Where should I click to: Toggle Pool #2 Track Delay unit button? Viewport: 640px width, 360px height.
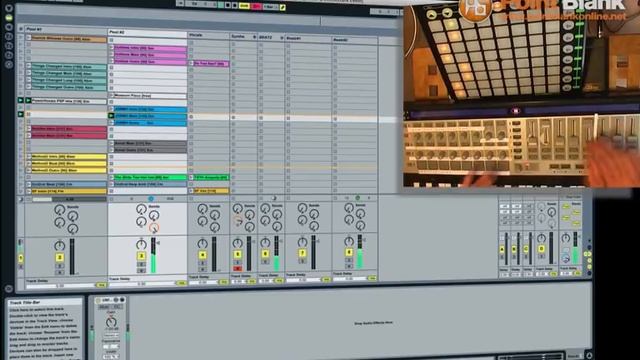tap(182, 283)
